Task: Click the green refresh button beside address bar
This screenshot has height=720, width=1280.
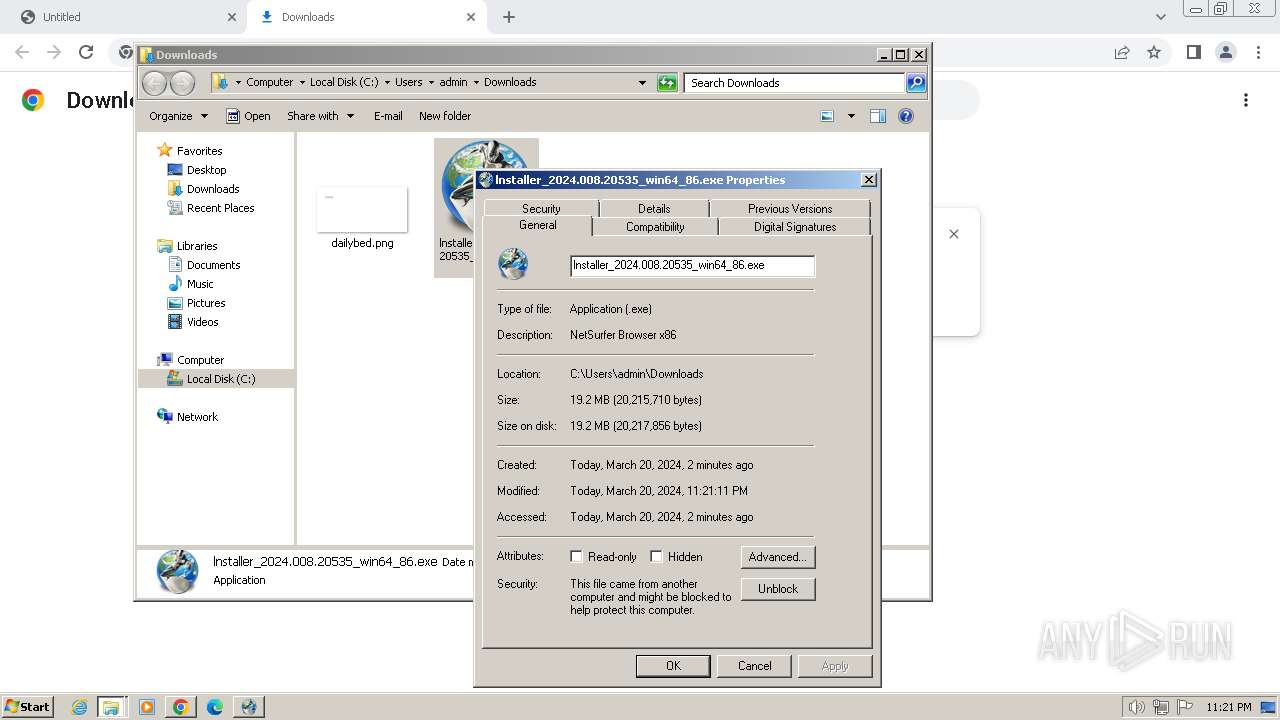Action: pos(667,83)
